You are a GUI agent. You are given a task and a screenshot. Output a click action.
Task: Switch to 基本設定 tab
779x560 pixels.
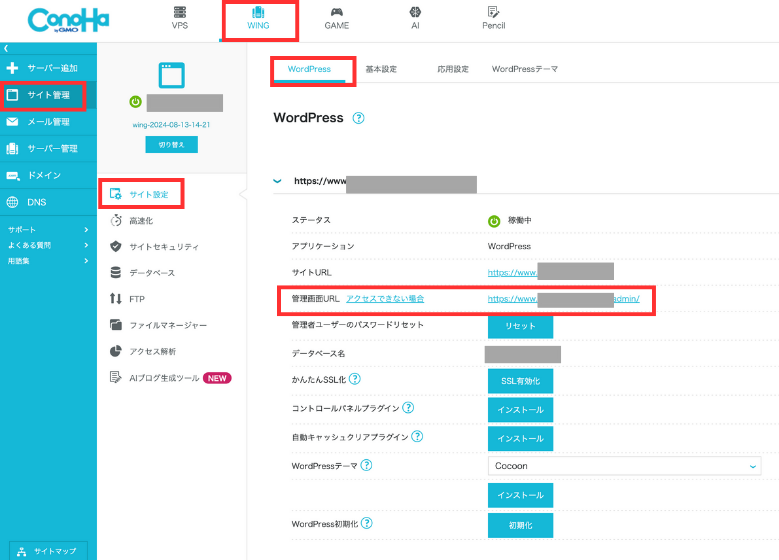(x=381, y=69)
